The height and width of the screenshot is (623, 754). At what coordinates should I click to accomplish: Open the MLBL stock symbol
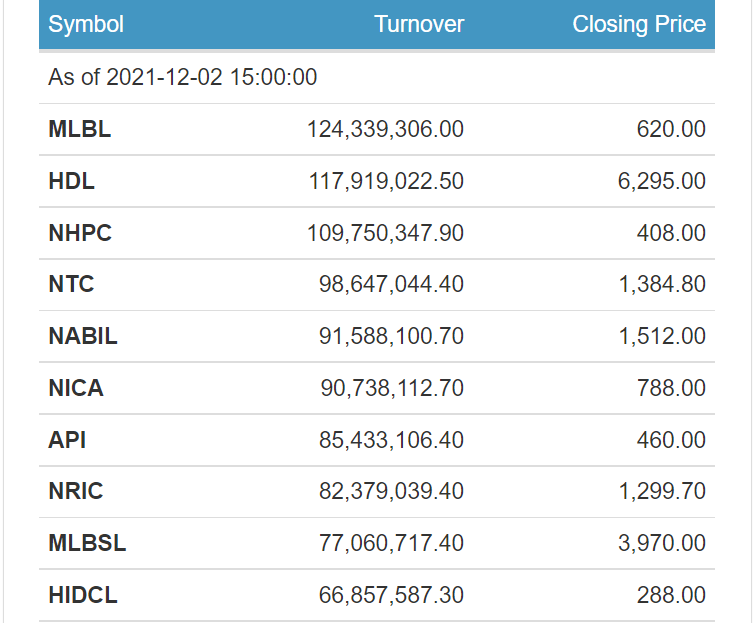point(80,129)
